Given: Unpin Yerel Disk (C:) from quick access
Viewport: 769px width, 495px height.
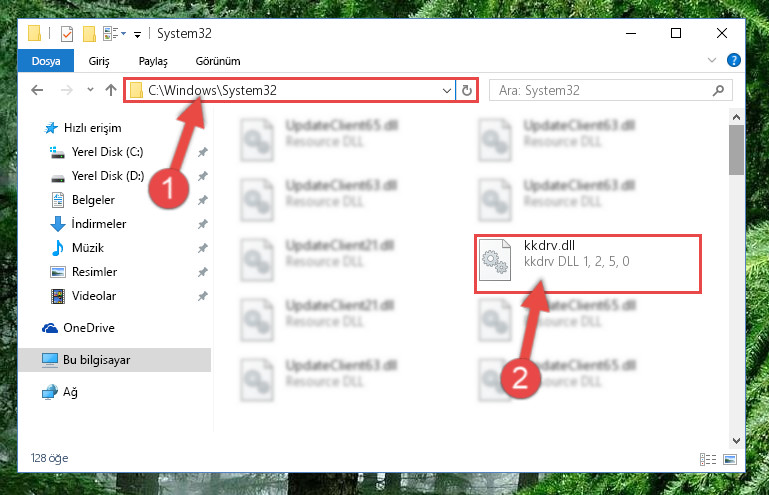Looking at the screenshot, I should coord(203,152).
